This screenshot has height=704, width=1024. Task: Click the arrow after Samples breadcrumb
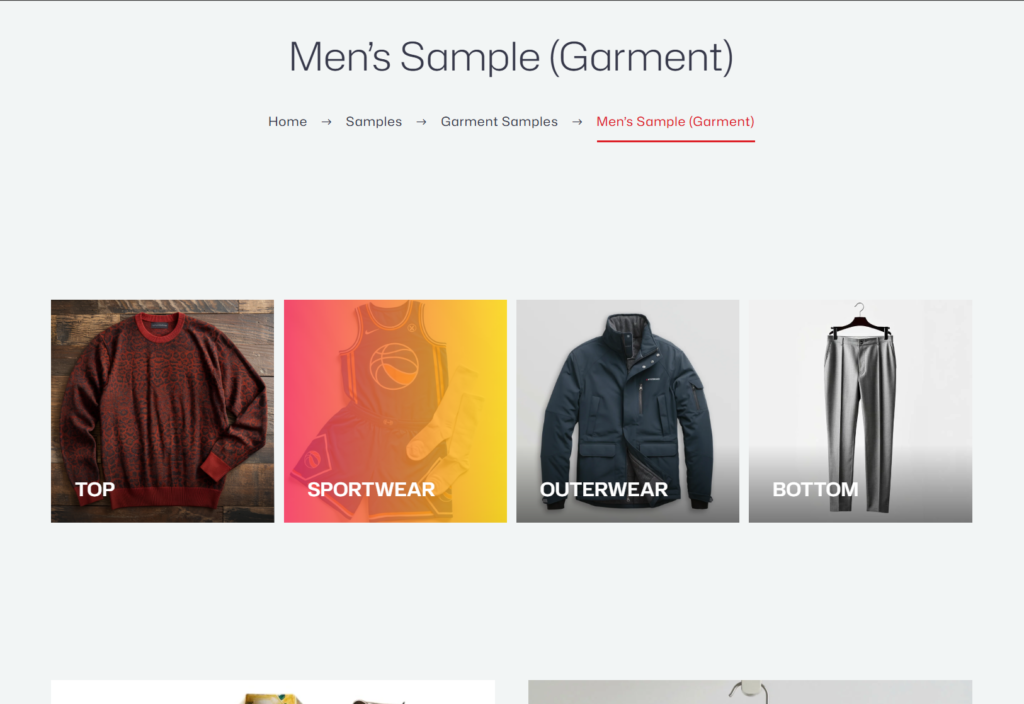[421, 122]
